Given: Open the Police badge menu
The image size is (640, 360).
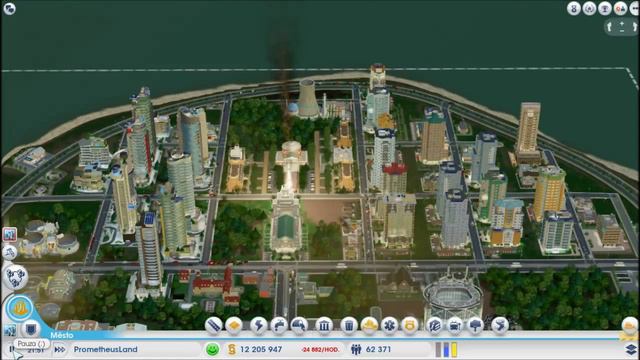Looking at the screenshot, I should (410, 325).
